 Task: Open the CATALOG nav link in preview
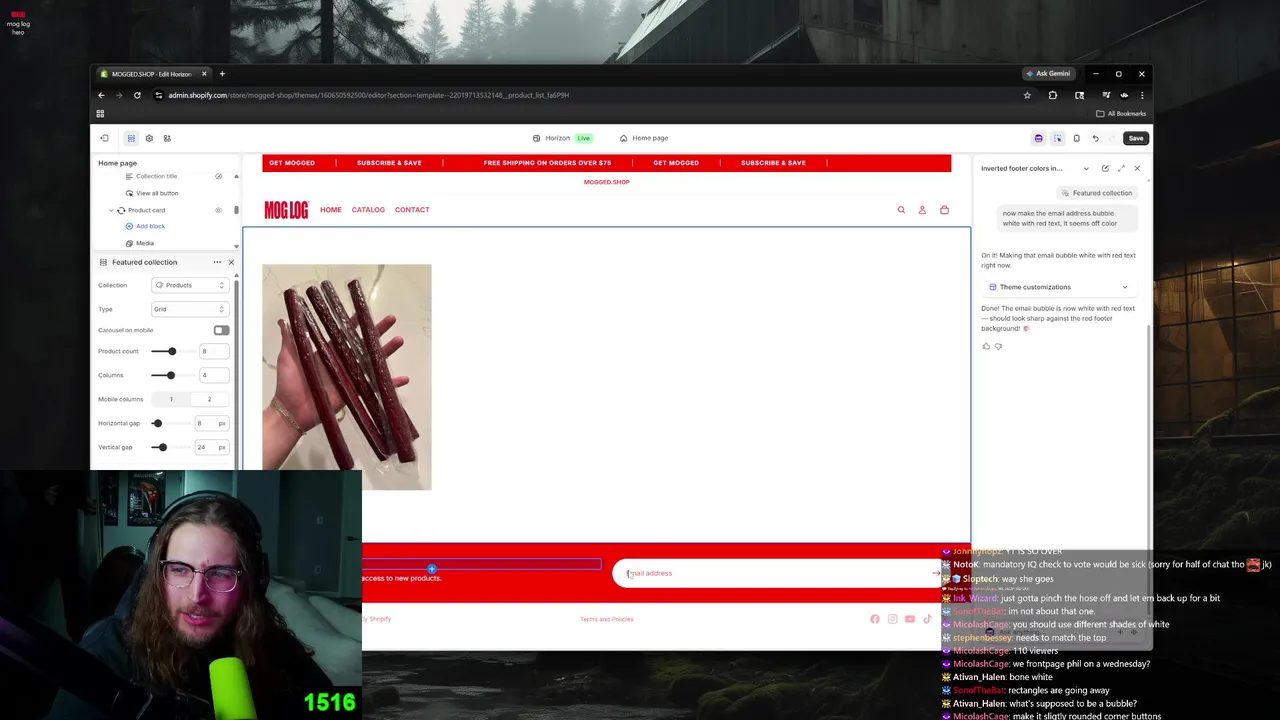coord(368,210)
